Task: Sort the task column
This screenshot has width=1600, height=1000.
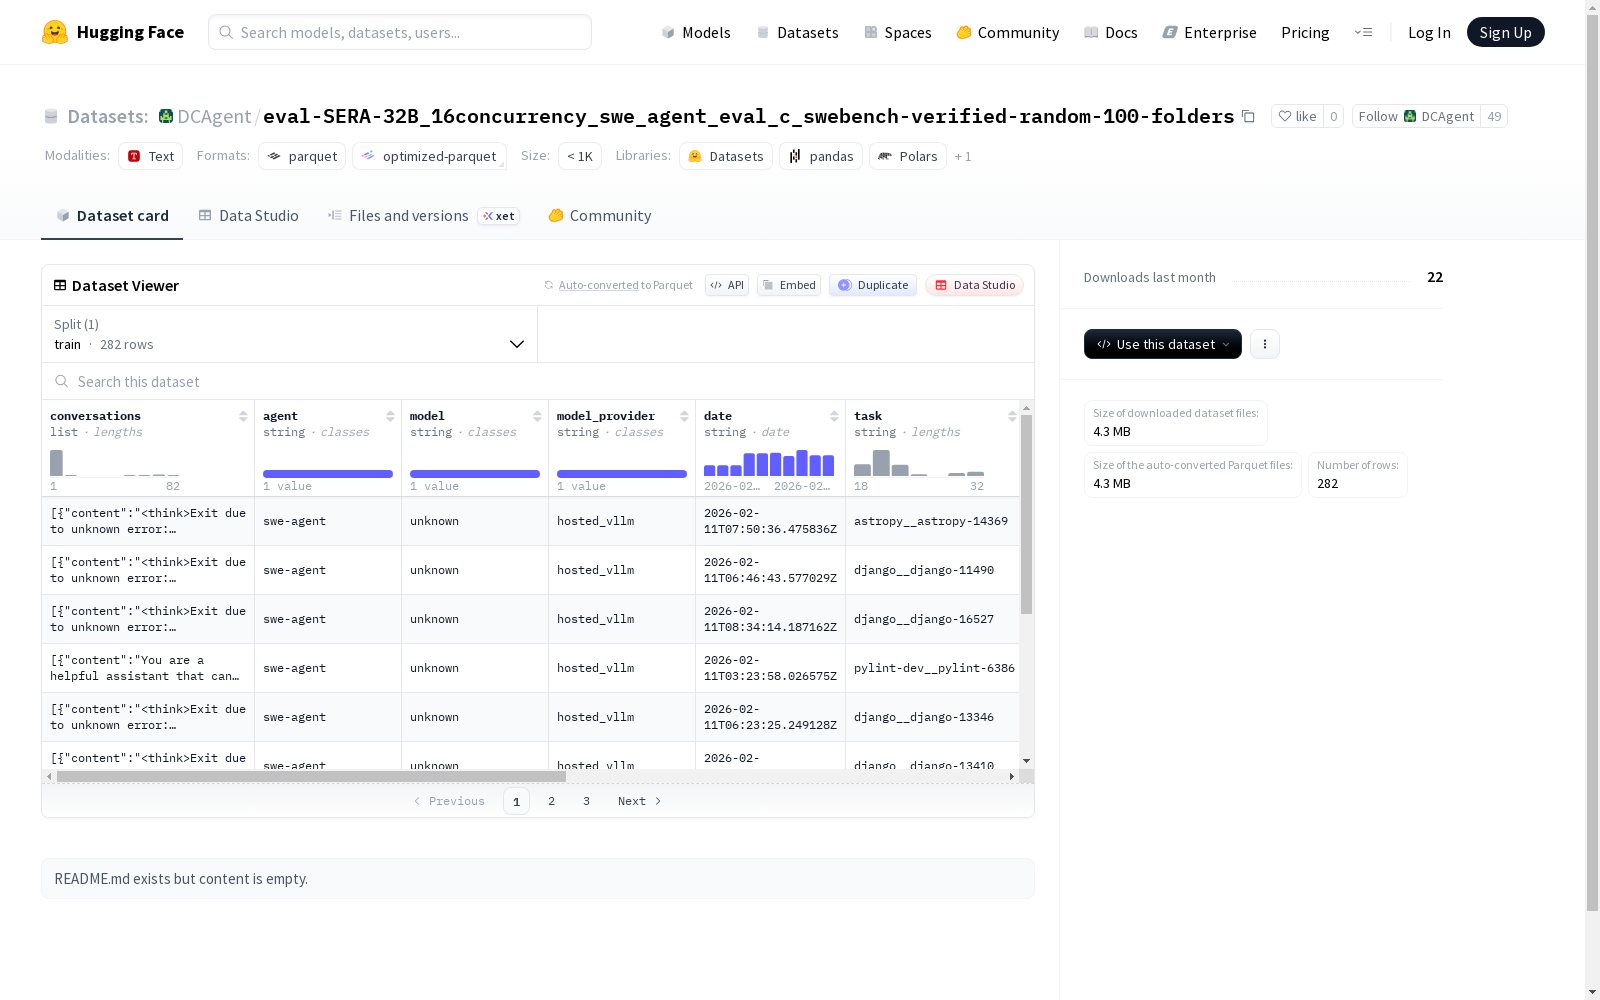Action: click(x=1012, y=416)
